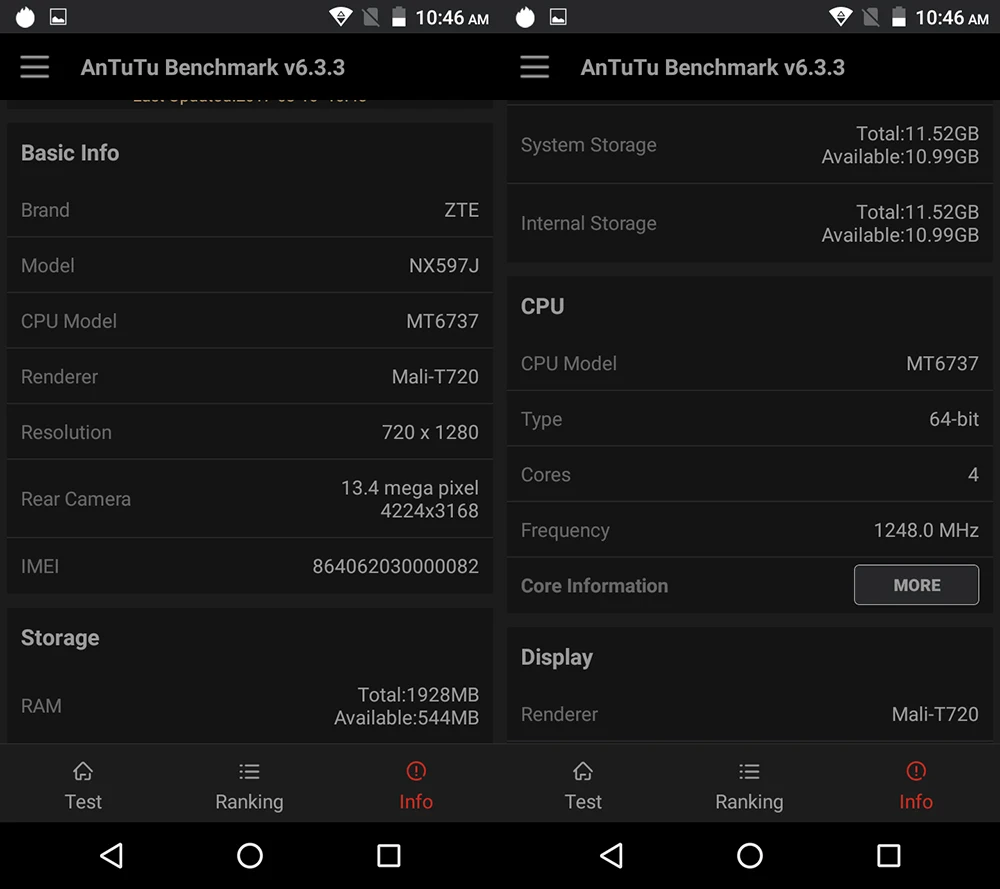Select System Storage Total:11.52GB value
Viewport: 1000px width, 889px height.
coord(917,133)
